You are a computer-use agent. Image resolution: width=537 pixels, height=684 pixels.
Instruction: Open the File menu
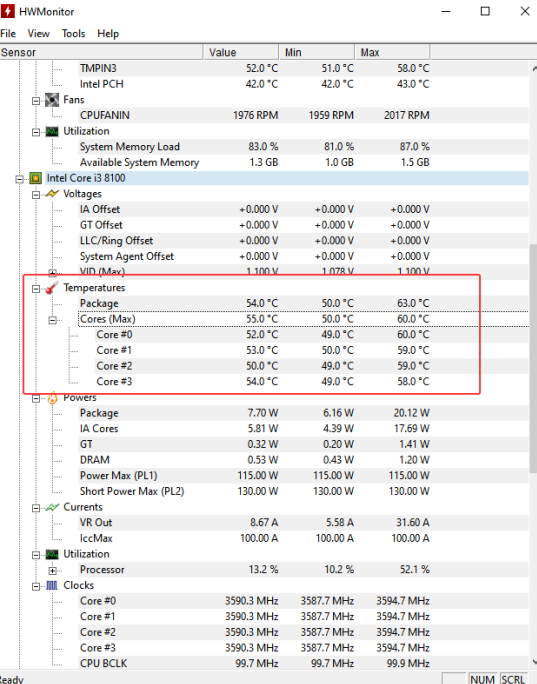[x=8, y=34]
